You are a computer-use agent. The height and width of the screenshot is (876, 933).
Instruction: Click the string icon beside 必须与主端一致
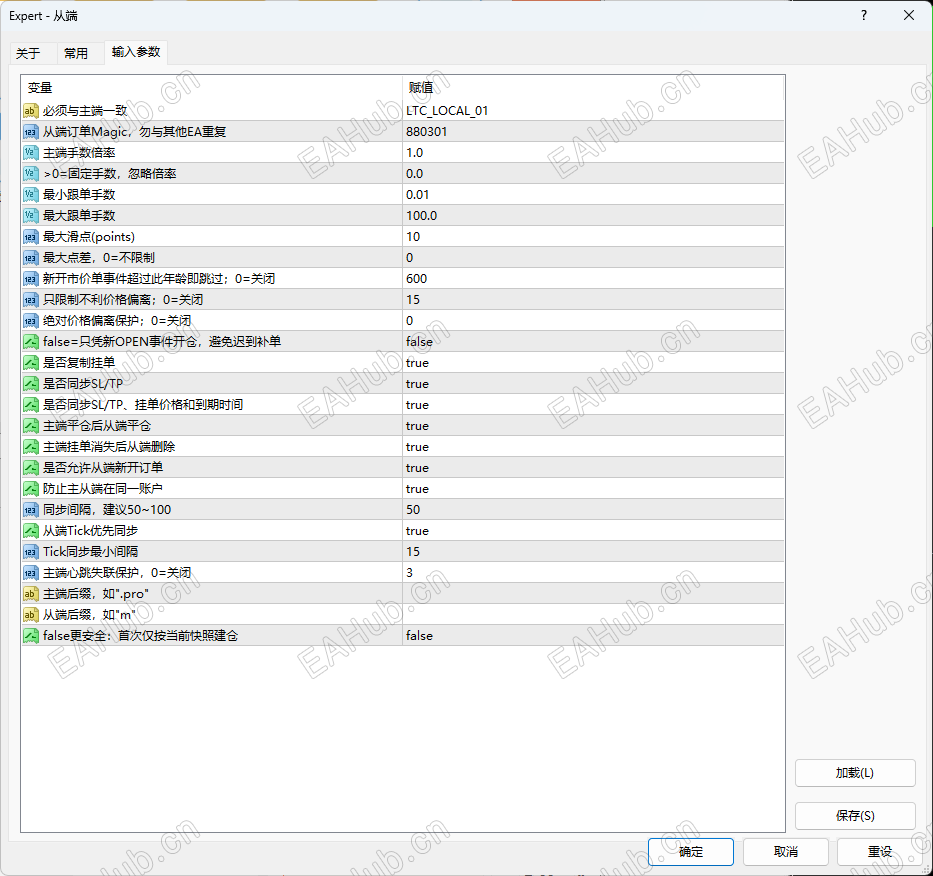tap(31, 111)
